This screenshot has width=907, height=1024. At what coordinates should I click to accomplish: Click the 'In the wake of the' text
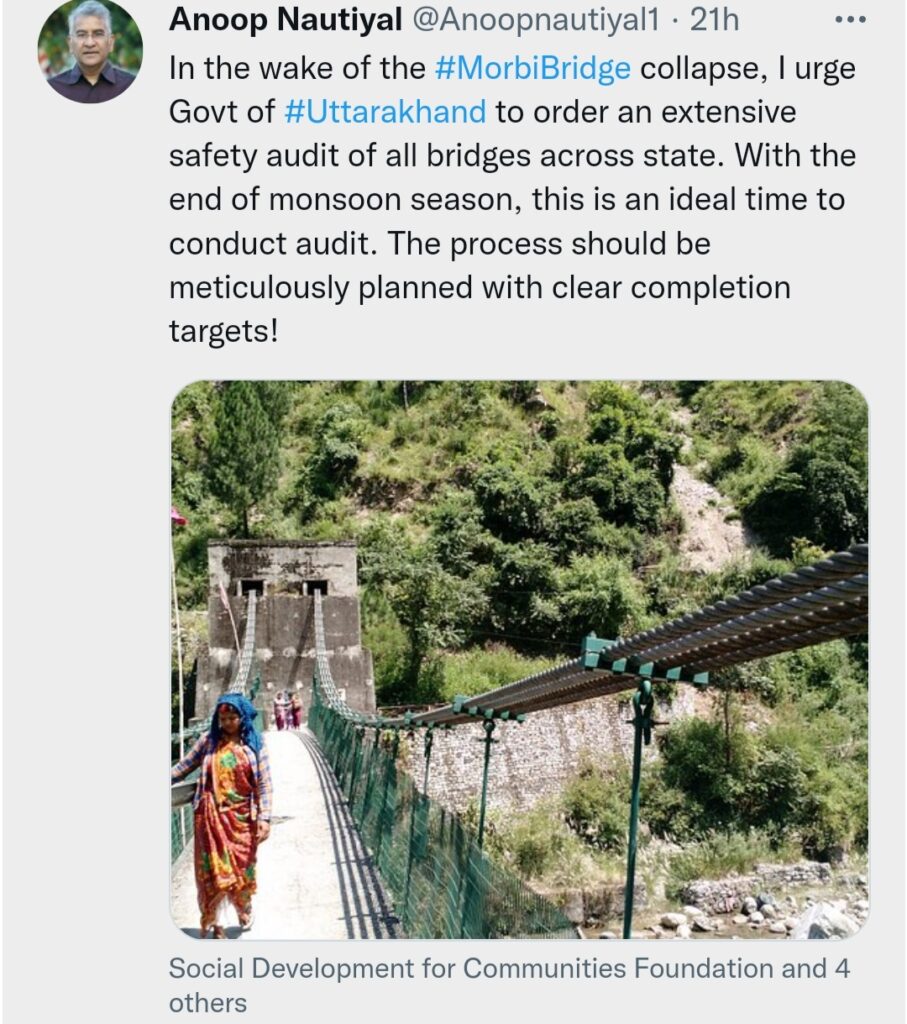pyautogui.click(x=297, y=69)
